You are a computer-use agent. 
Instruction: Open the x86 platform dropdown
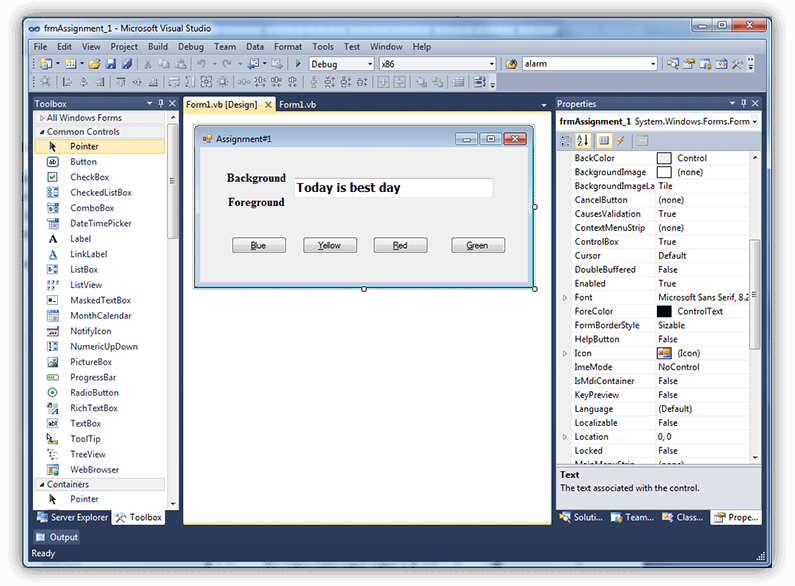(x=491, y=64)
